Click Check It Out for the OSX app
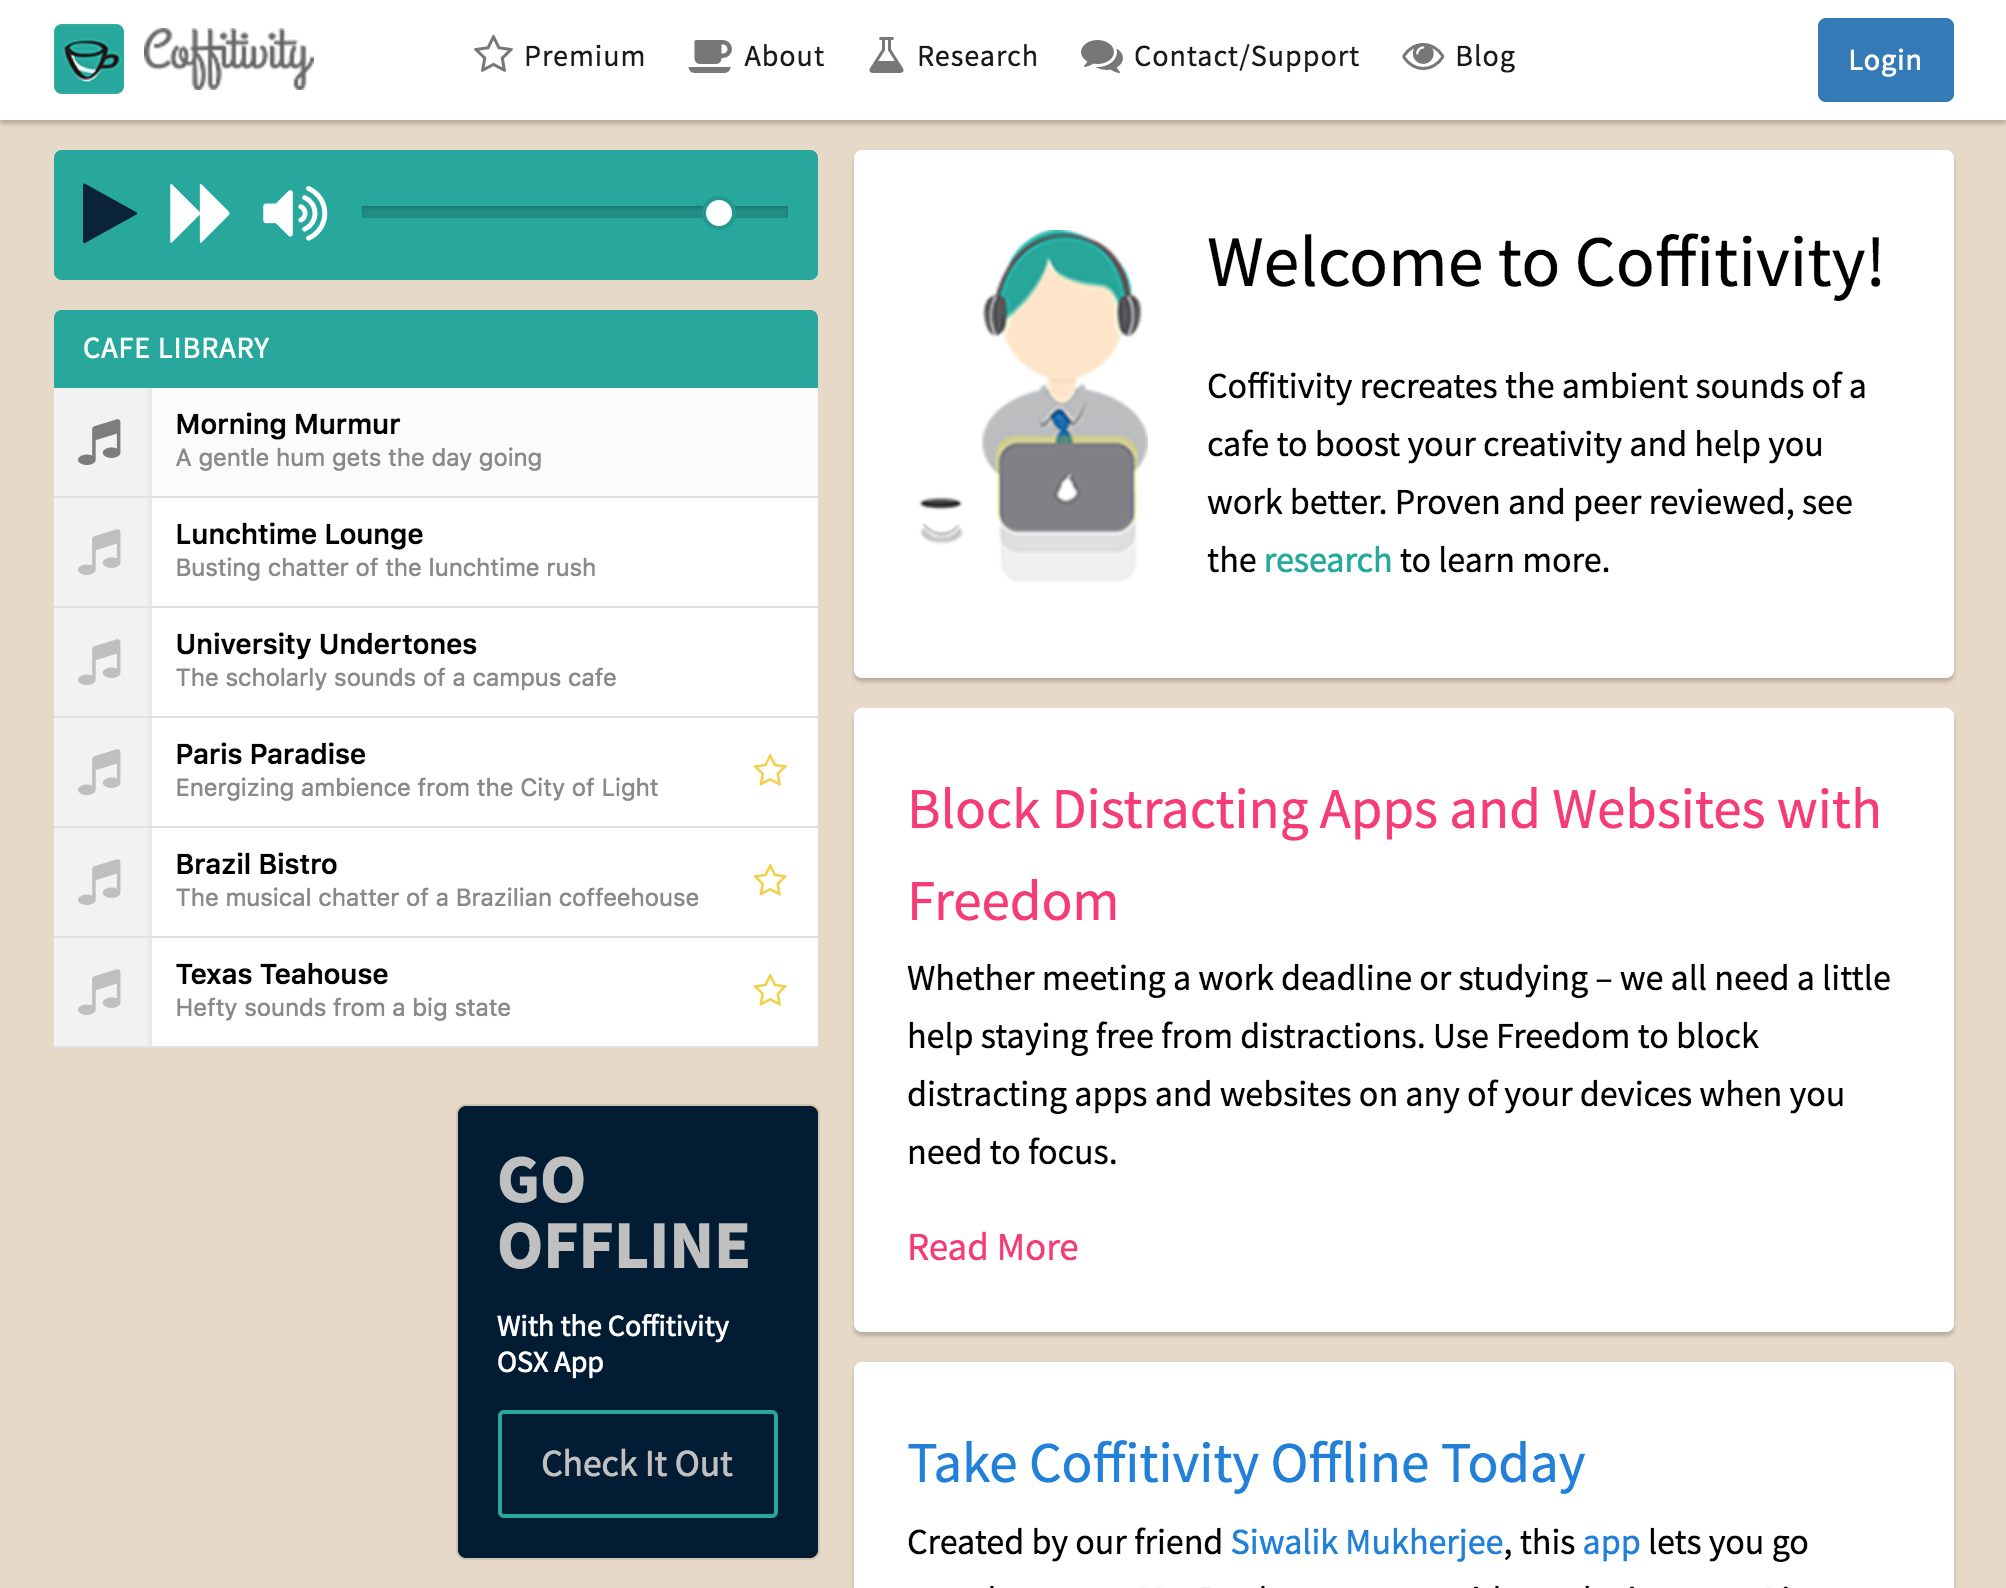The width and height of the screenshot is (2006, 1588). click(x=636, y=1463)
